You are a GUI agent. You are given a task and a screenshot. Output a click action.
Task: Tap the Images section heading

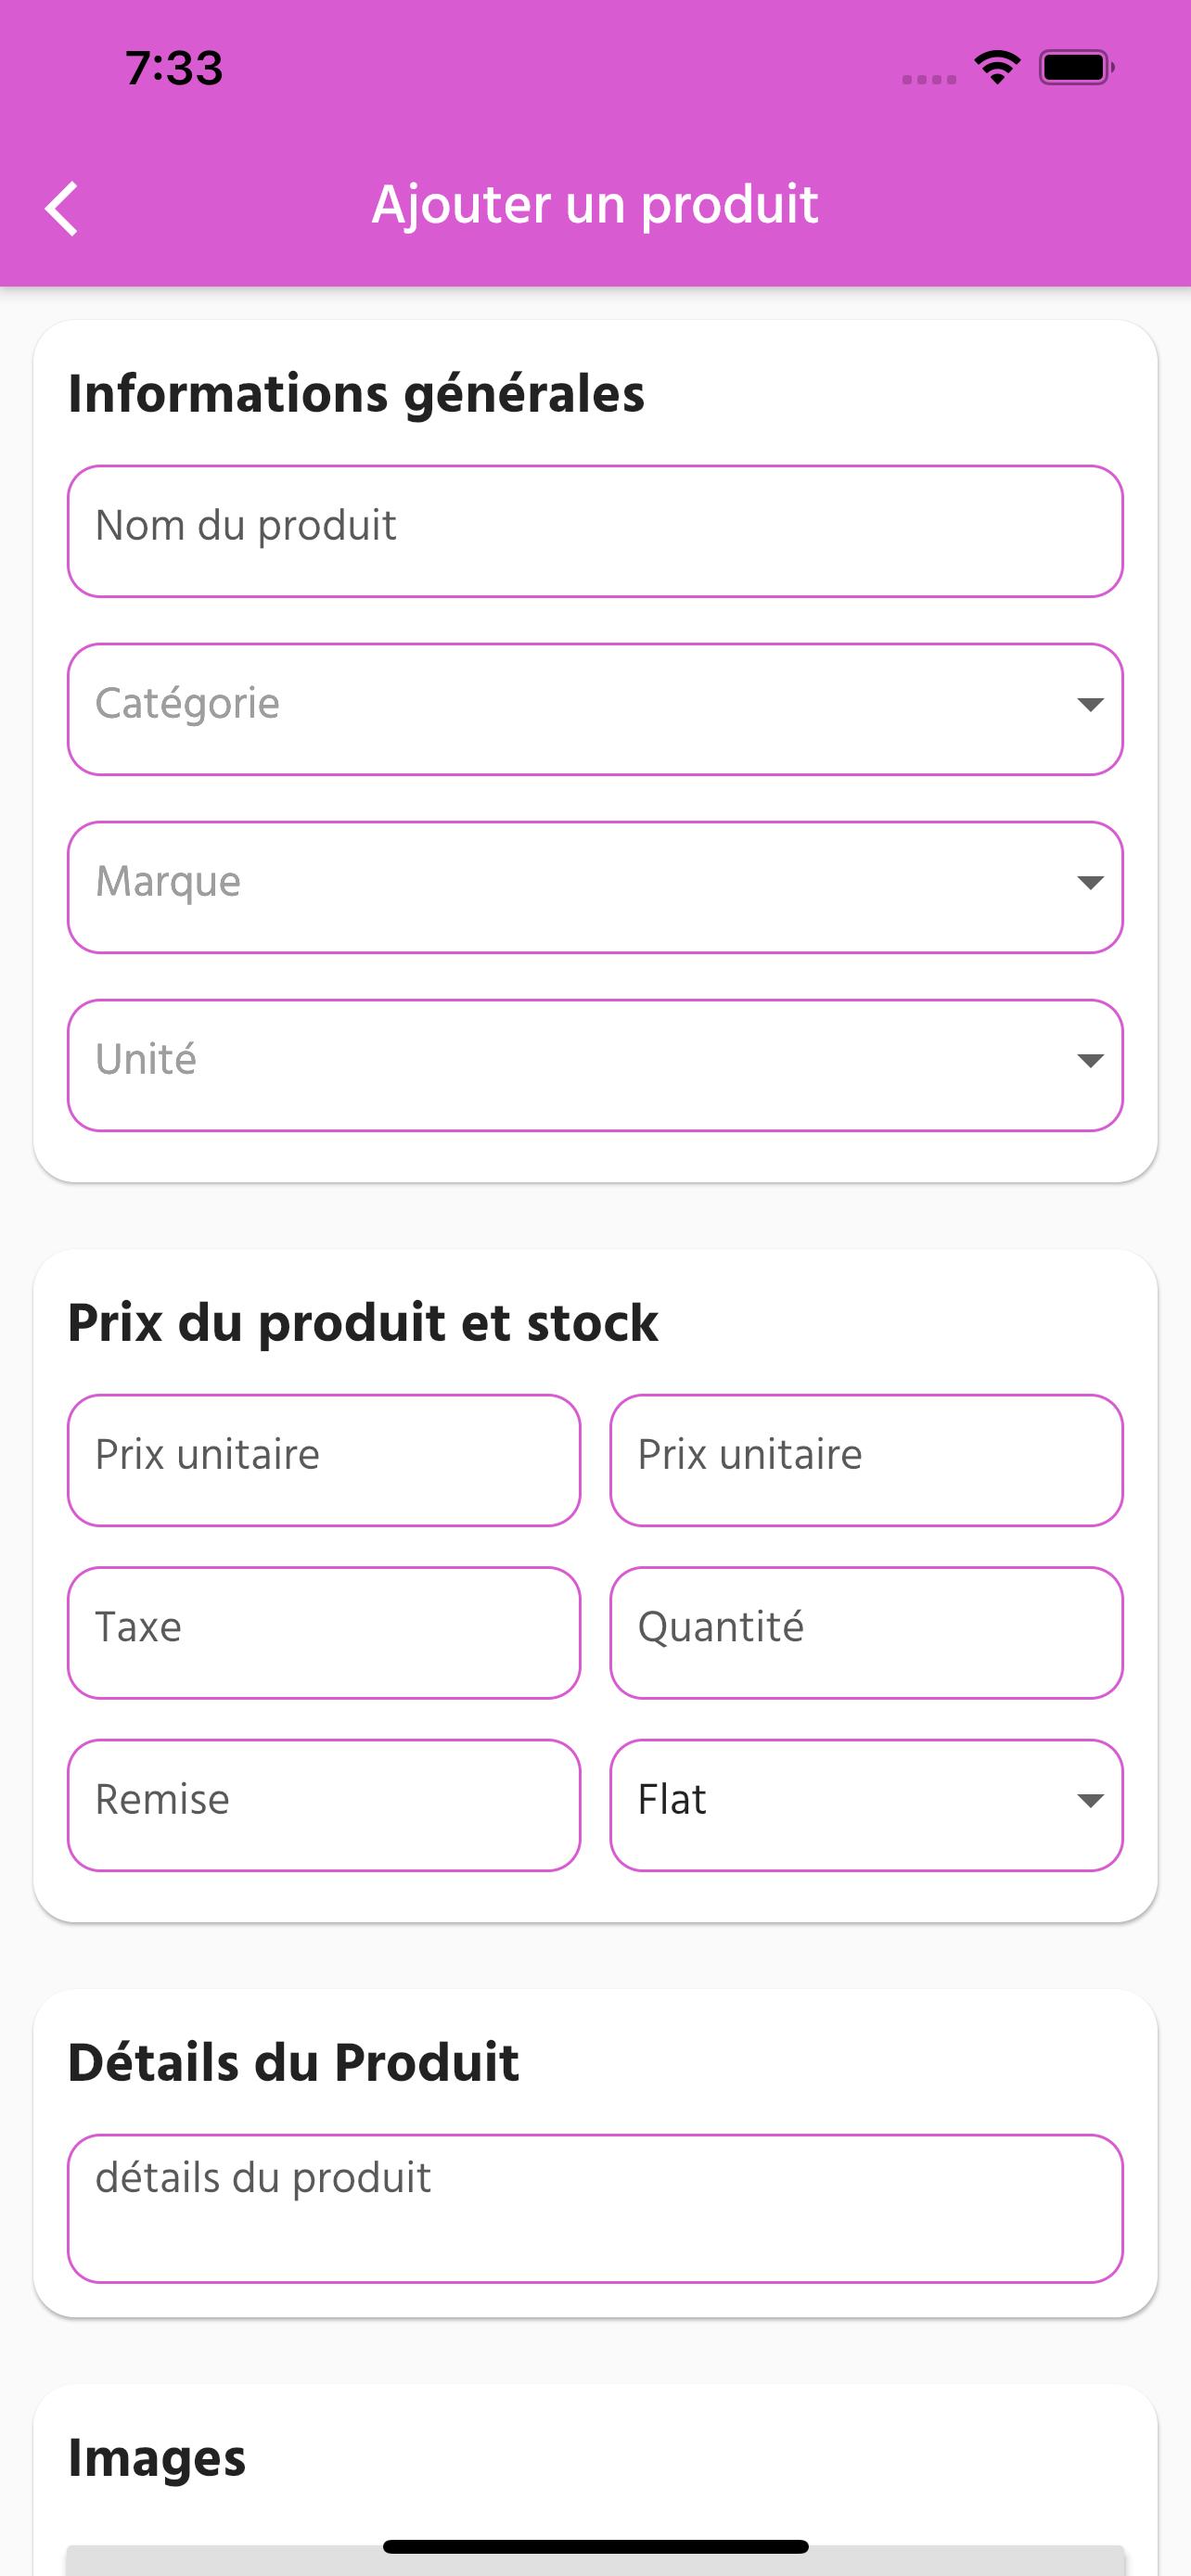157,2458
